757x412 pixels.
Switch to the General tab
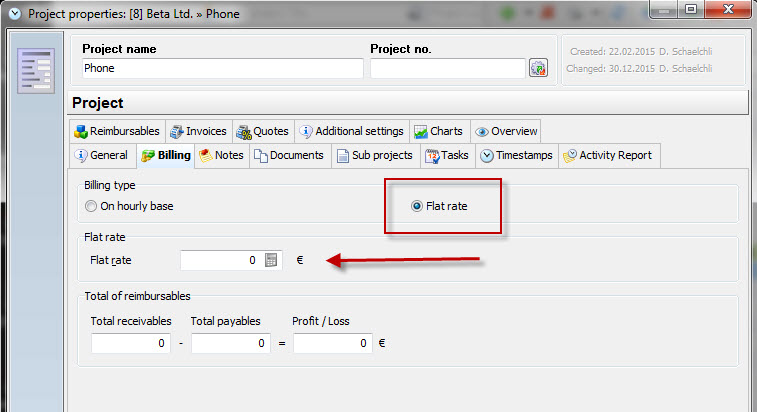click(102, 155)
